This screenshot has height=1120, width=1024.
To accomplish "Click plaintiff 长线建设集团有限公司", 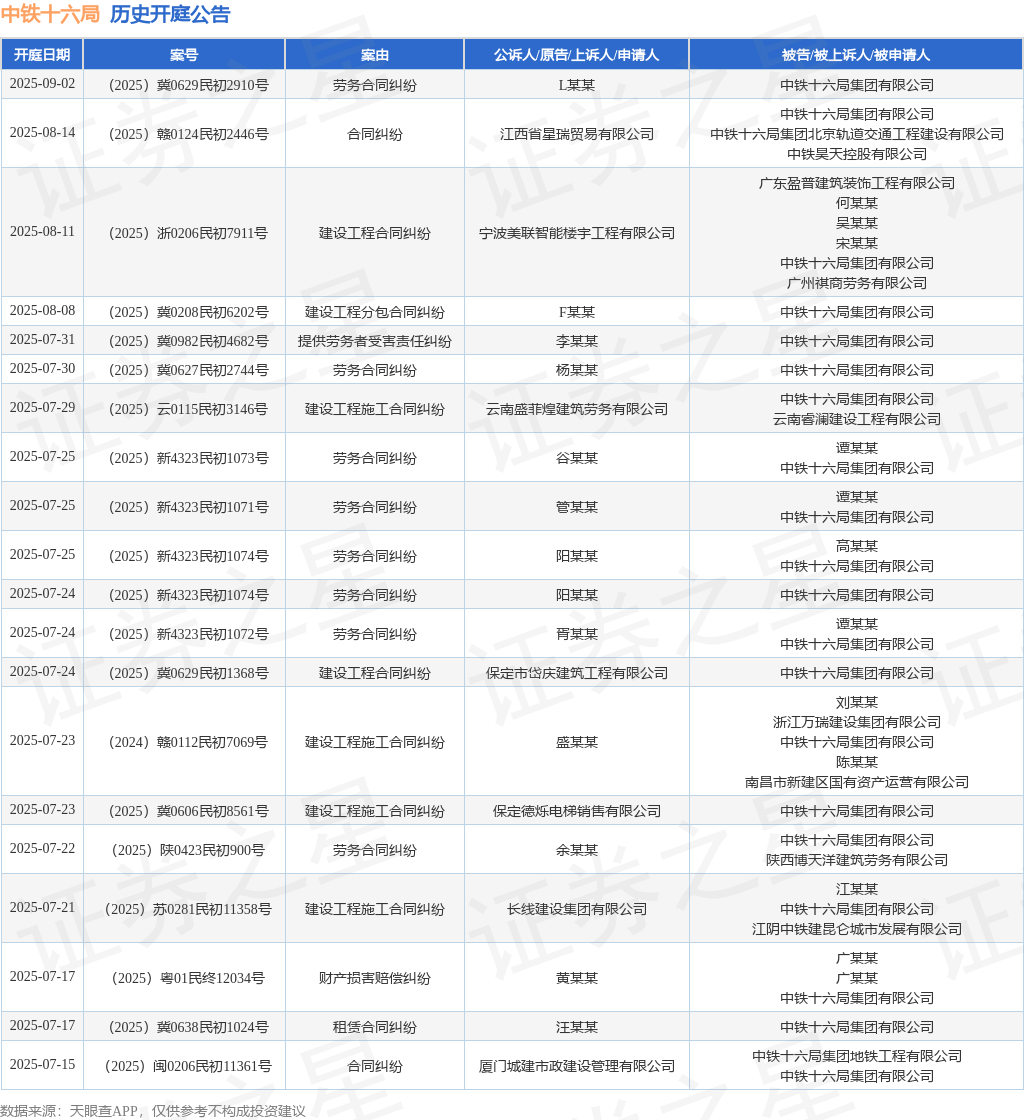I will click(576, 909).
